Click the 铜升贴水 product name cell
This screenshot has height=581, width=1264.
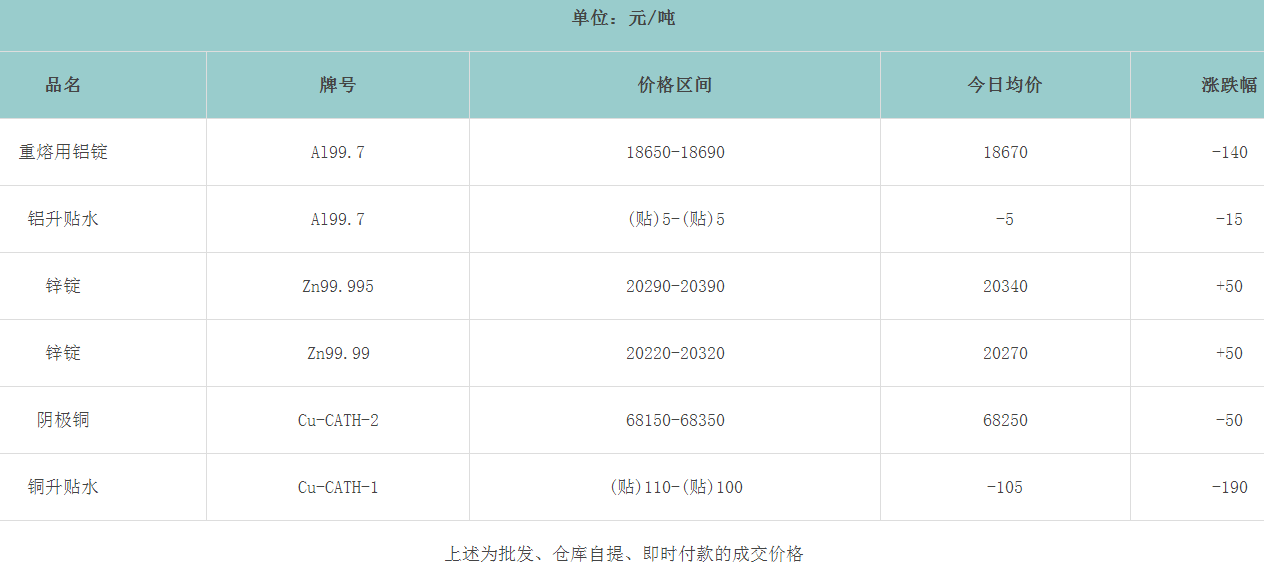click(x=63, y=487)
